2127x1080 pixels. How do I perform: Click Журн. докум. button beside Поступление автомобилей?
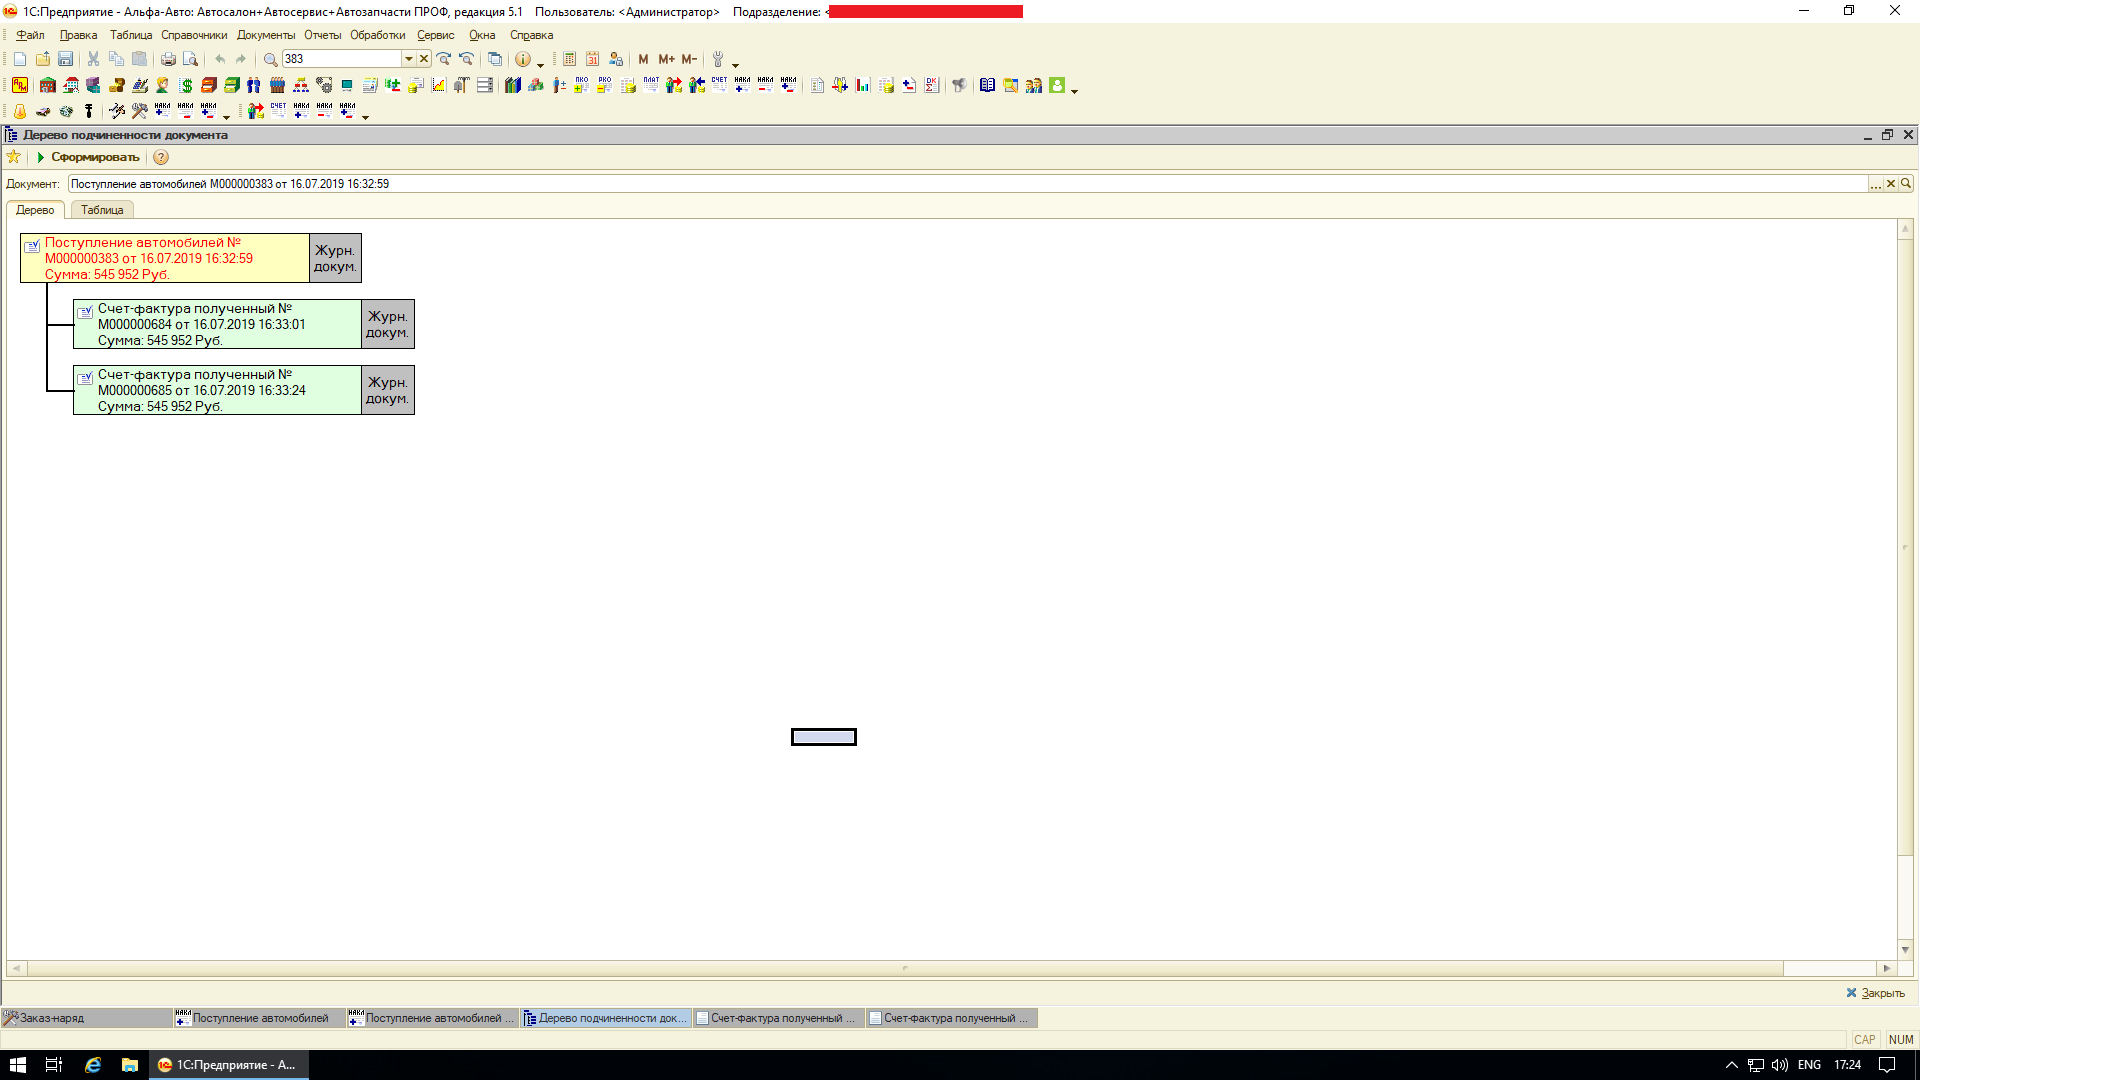coord(335,258)
